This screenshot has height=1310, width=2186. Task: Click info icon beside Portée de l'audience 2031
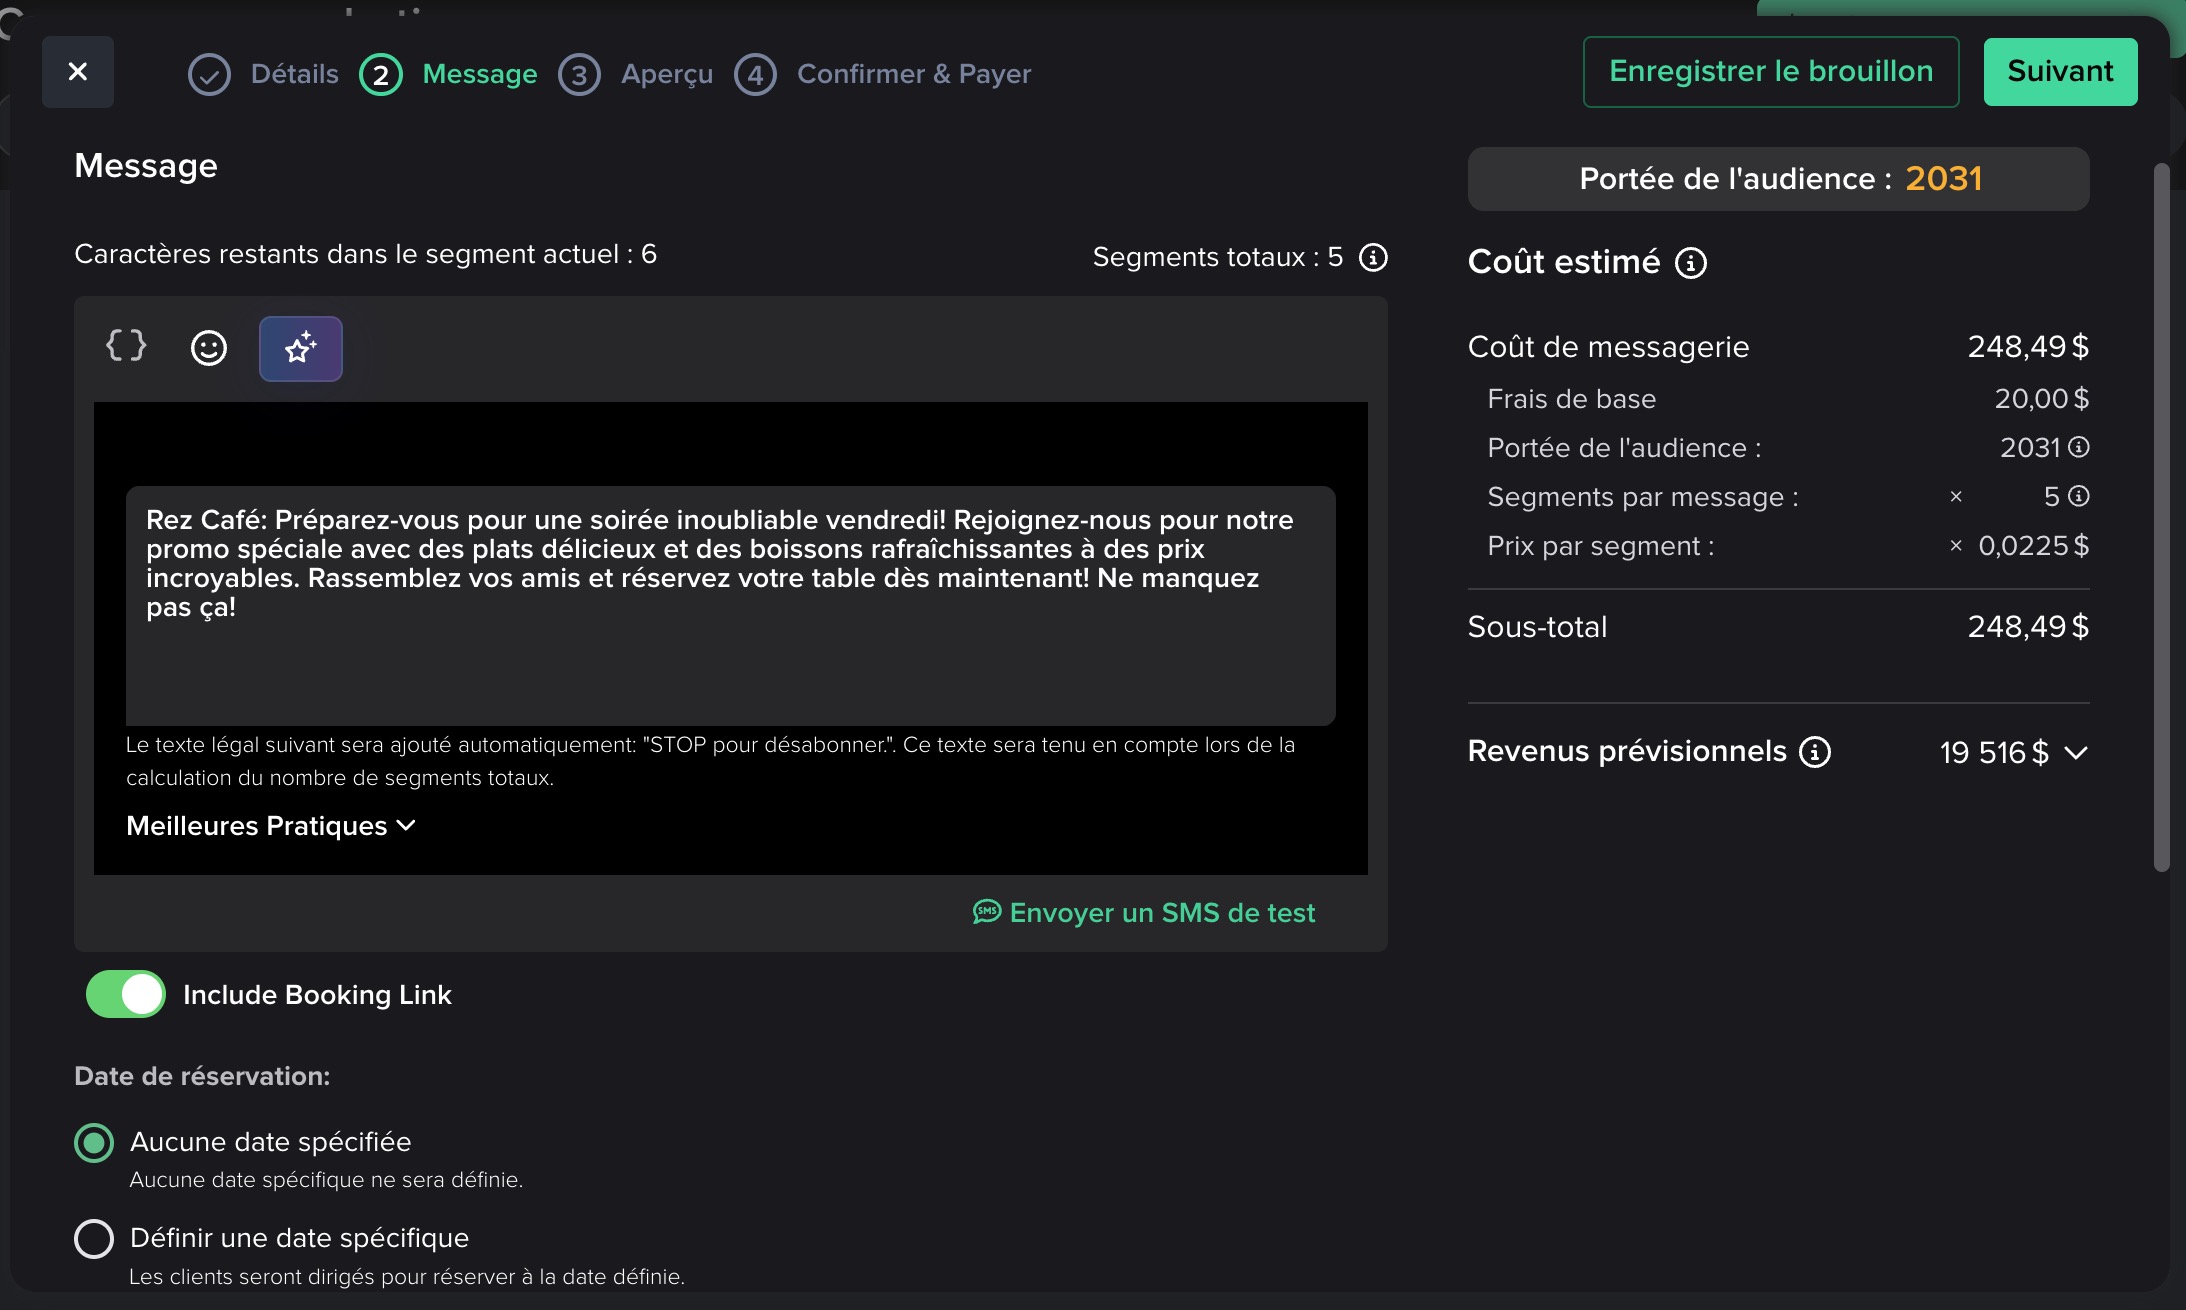tap(2079, 447)
